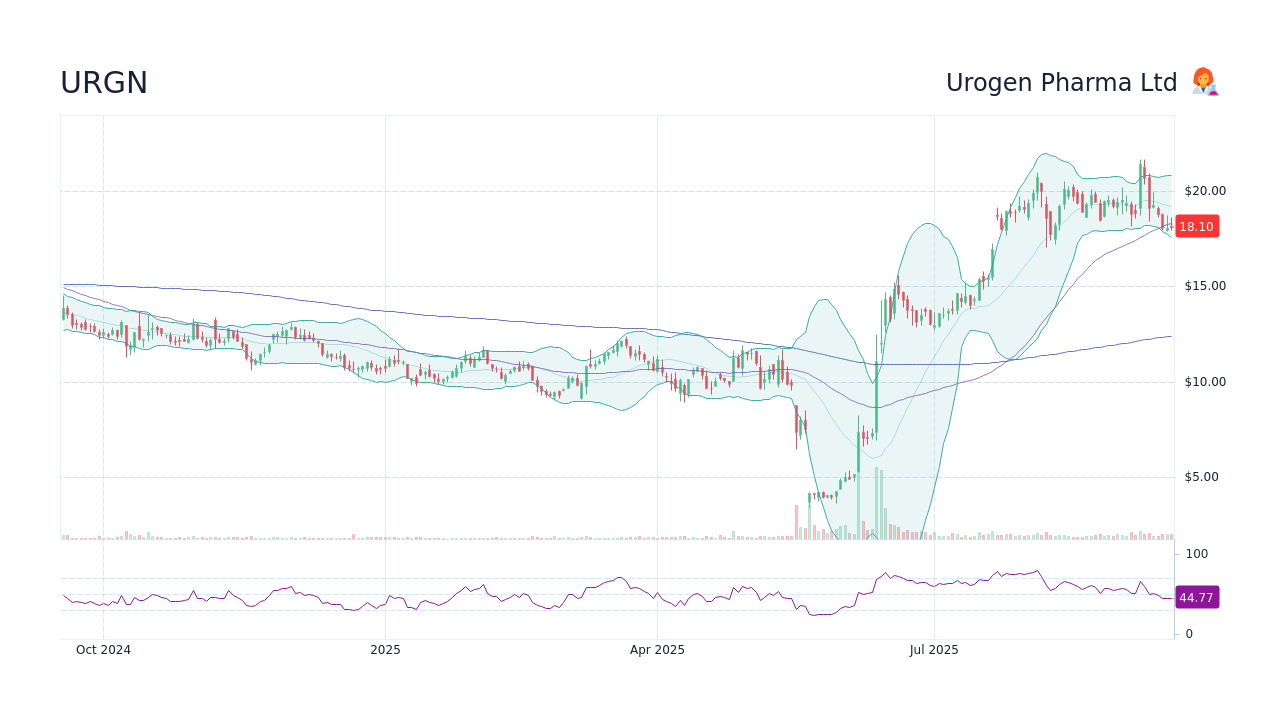This screenshot has width=1280, height=720.
Task: Click the red 18.10 current price label
Action: [x=1196, y=227]
